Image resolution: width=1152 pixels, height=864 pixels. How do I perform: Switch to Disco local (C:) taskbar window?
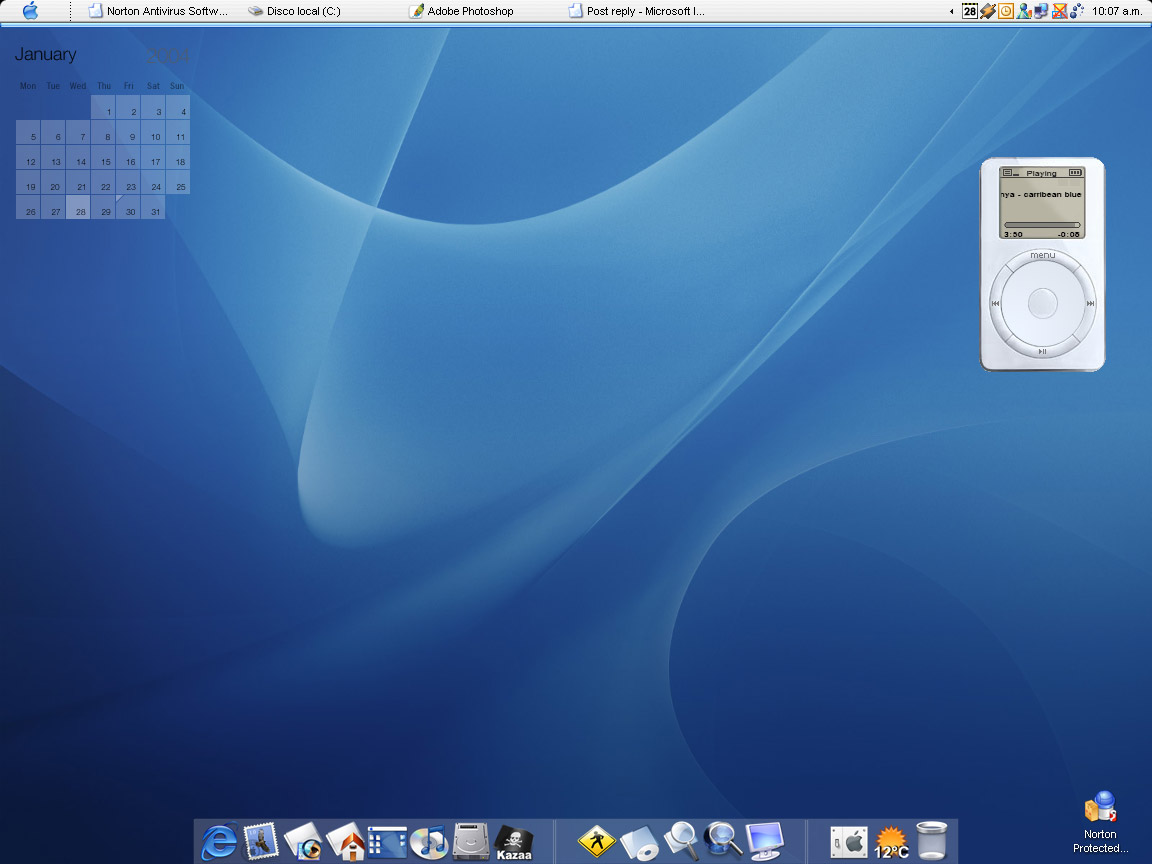pyautogui.click(x=295, y=11)
